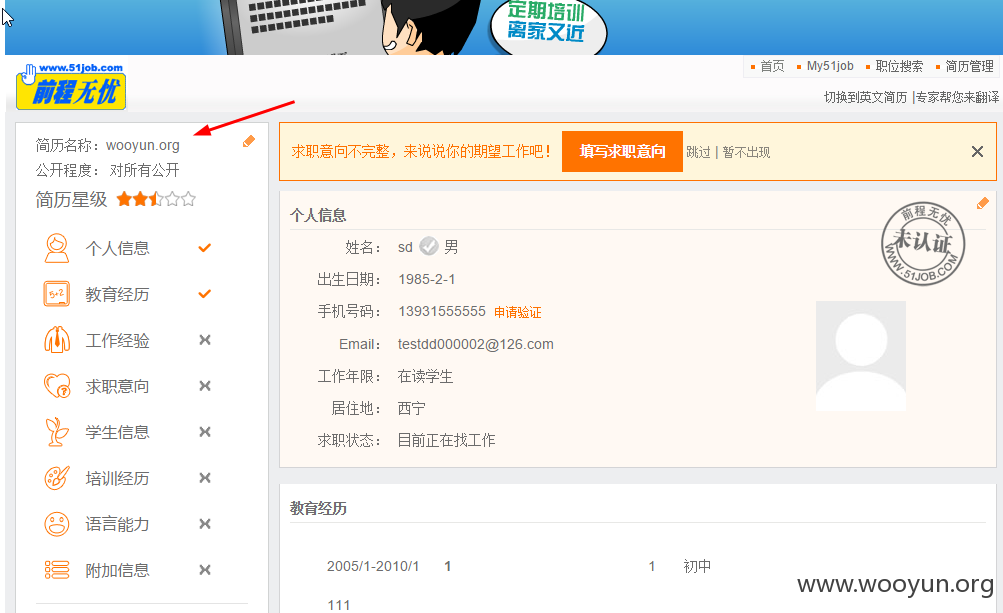Click the 附加信息 list icon

[x=57, y=569]
